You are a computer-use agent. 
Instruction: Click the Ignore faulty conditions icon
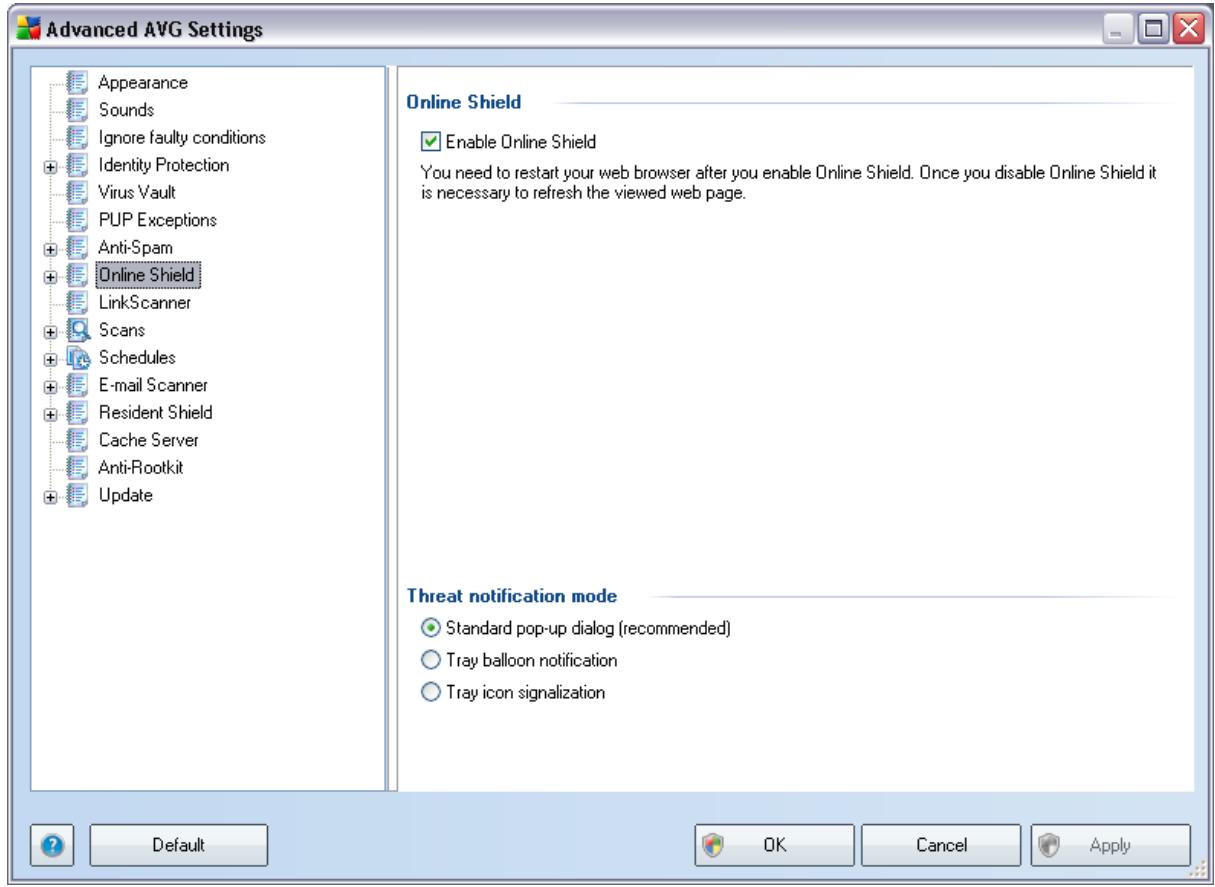click(76, 136)
